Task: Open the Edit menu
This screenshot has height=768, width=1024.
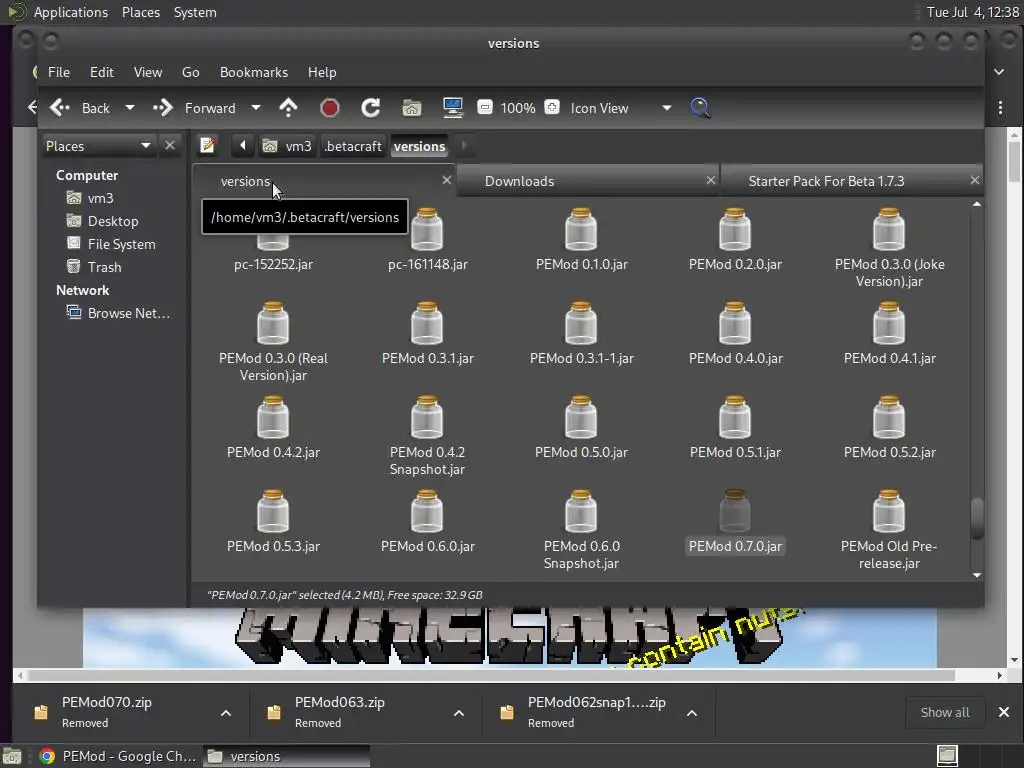Action: tap(102, 72)
